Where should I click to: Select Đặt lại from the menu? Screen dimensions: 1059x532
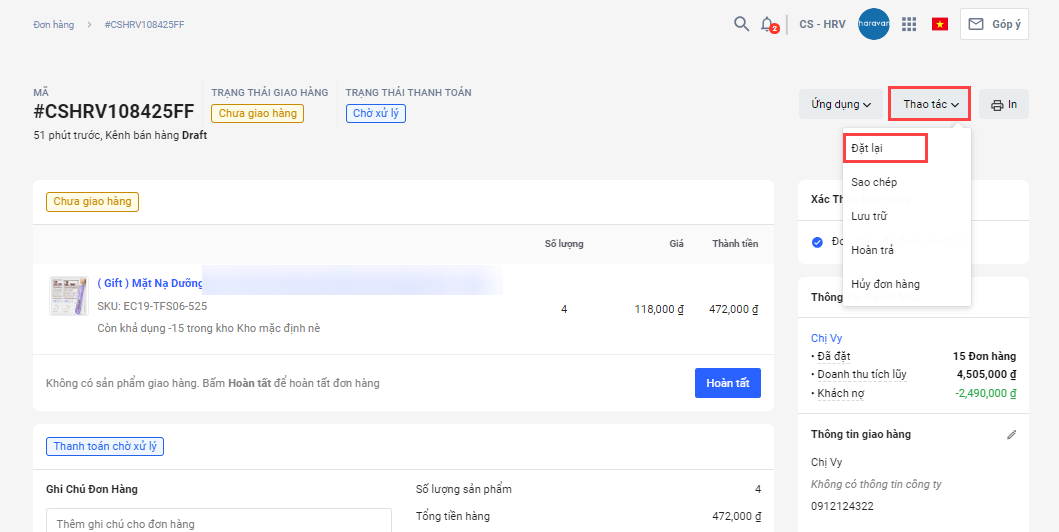coord(867,148)
